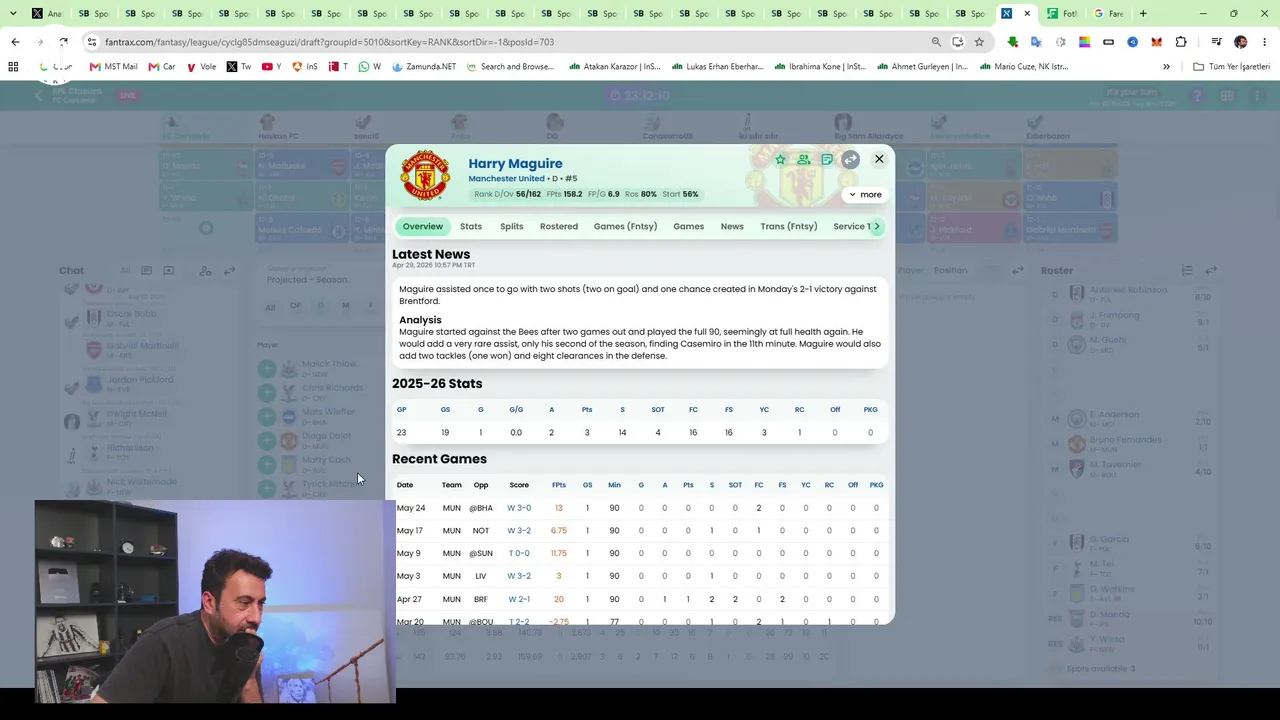This screenshot has height=720, width=1280.
Task: Go back in browser history
Action: click(x=15, y=42)
